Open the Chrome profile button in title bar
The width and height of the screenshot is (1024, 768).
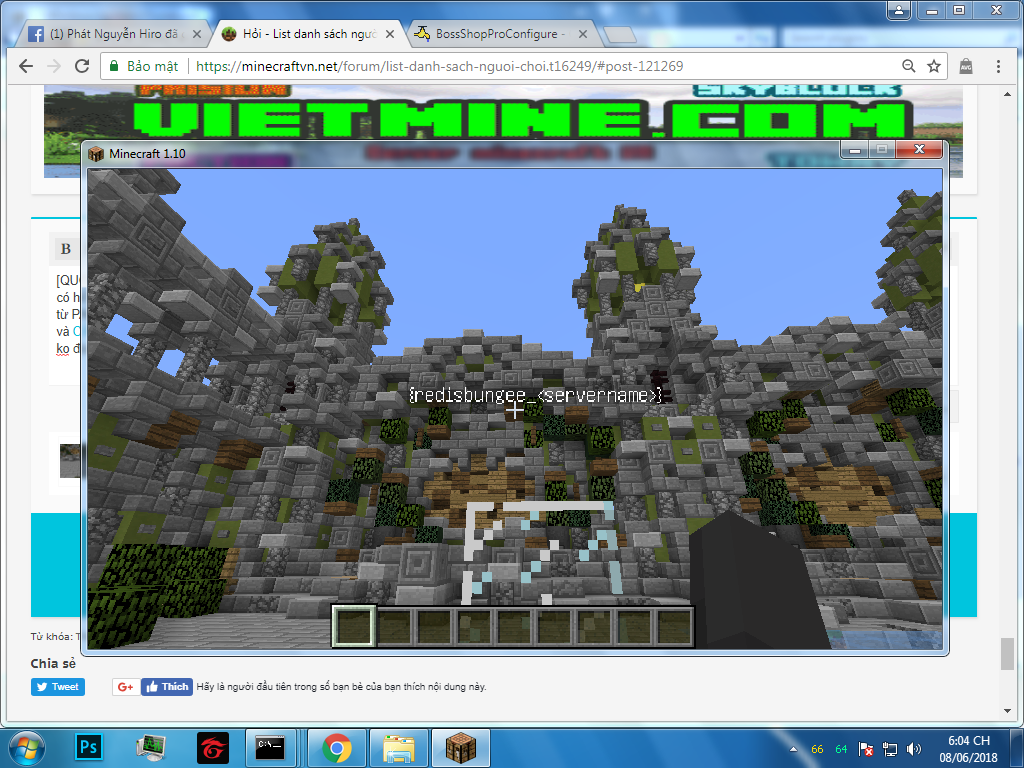click(x=899, y=10)
